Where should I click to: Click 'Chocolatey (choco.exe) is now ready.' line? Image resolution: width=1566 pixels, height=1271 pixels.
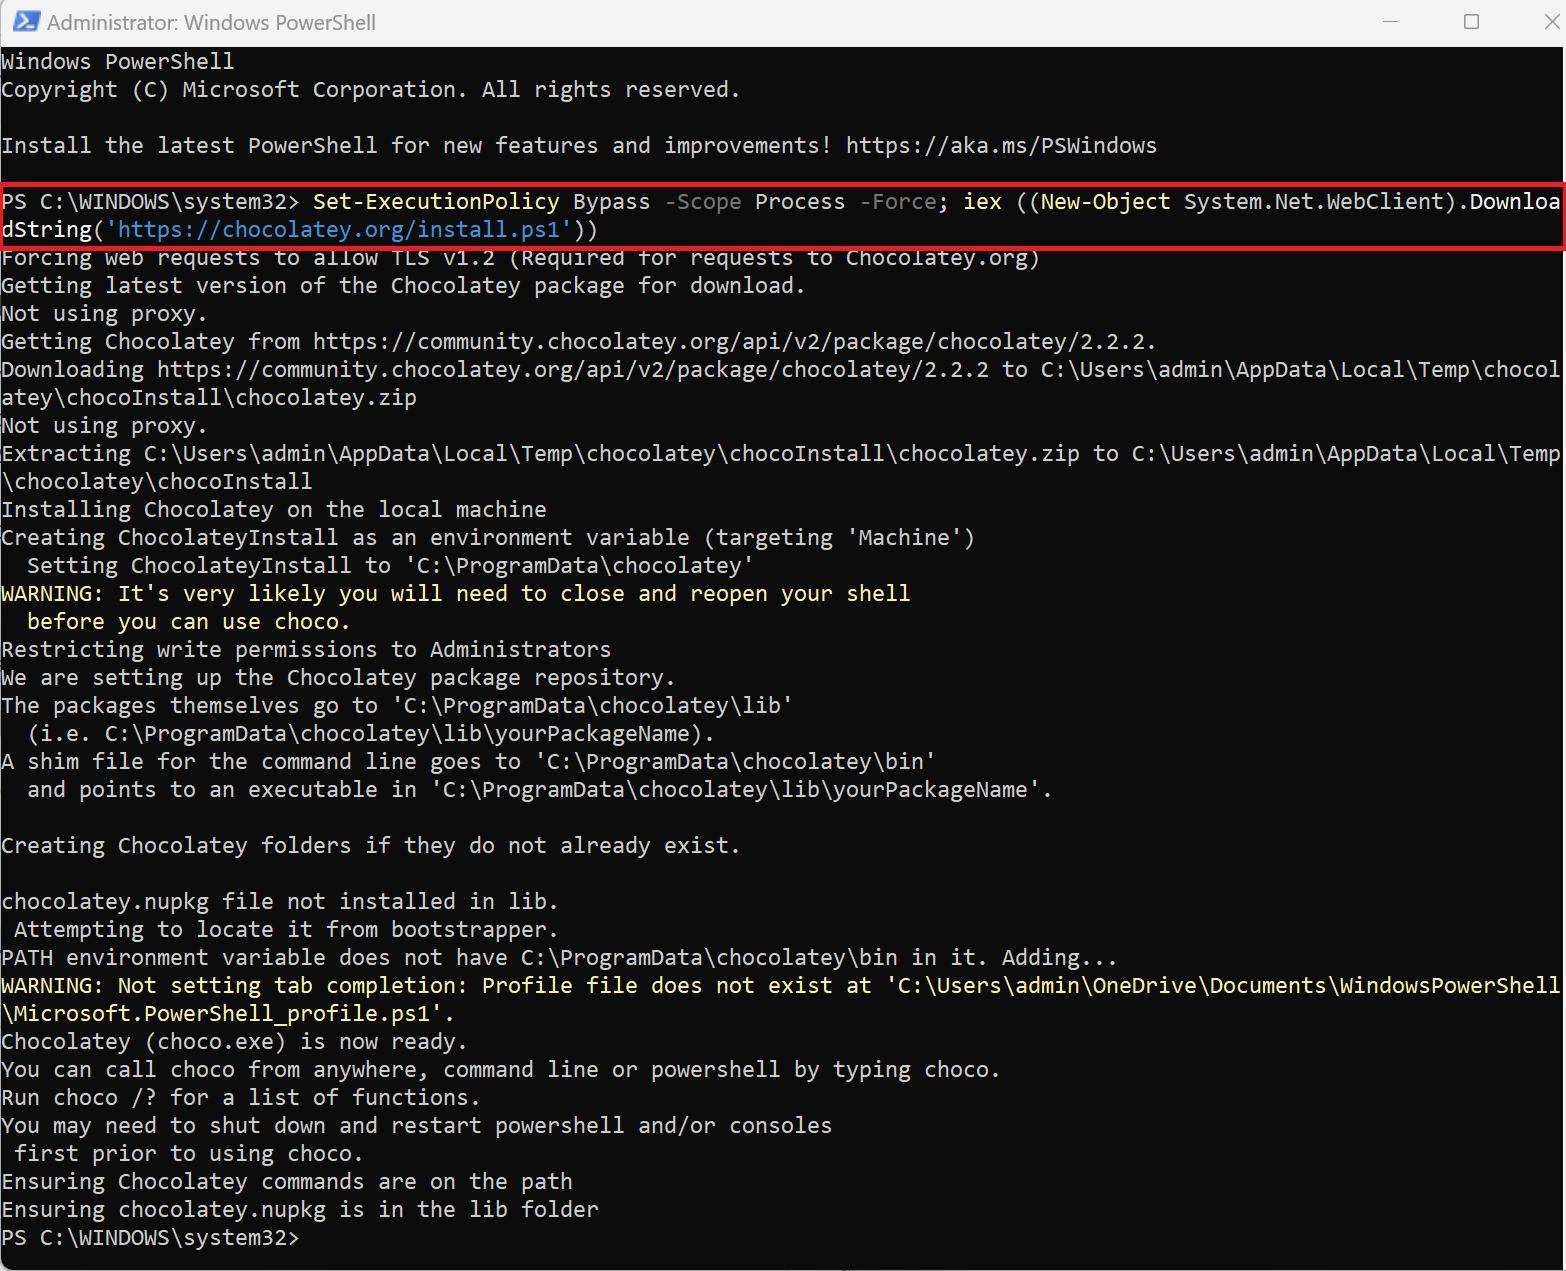(234, 1042)
